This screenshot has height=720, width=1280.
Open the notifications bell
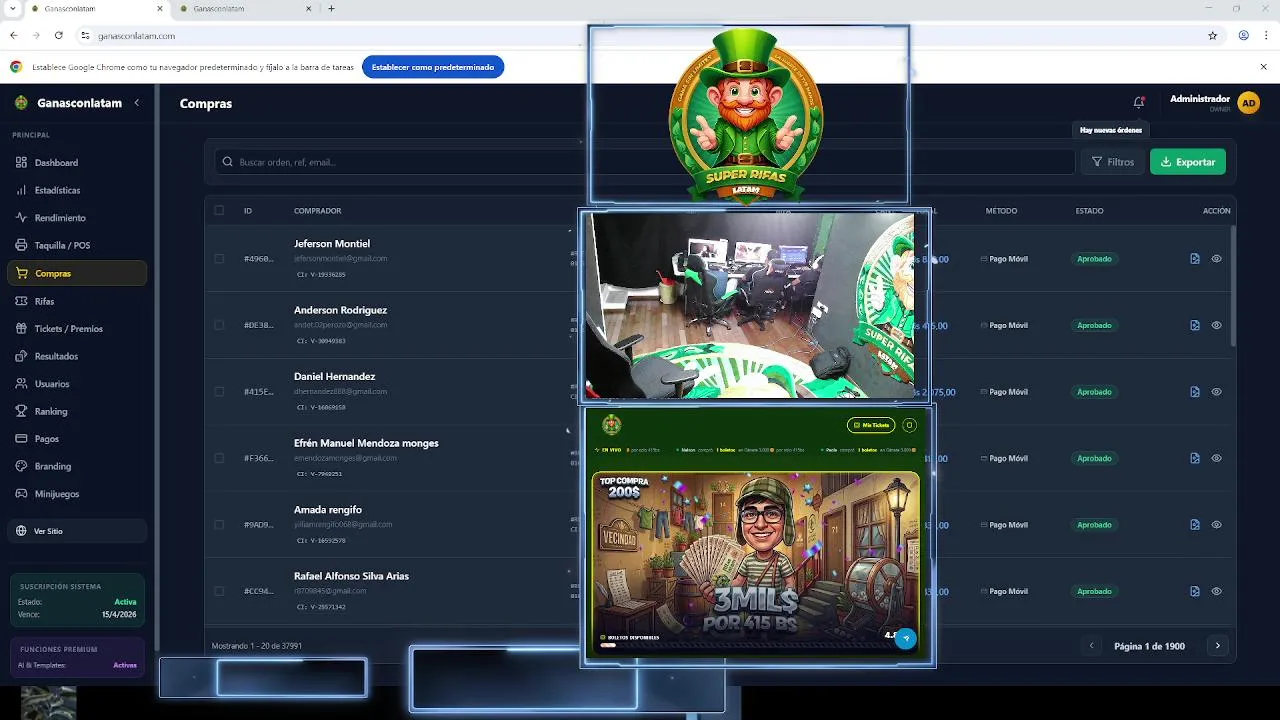(x=1138, y=103)
